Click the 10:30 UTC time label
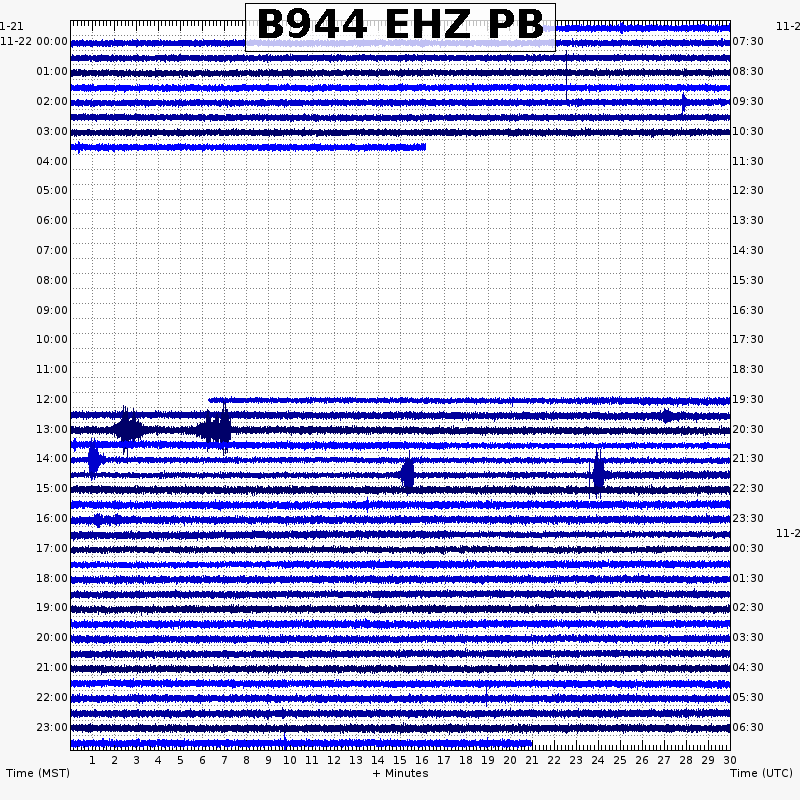Viewport: 800px width, 800px height. [x=748, y=132]
